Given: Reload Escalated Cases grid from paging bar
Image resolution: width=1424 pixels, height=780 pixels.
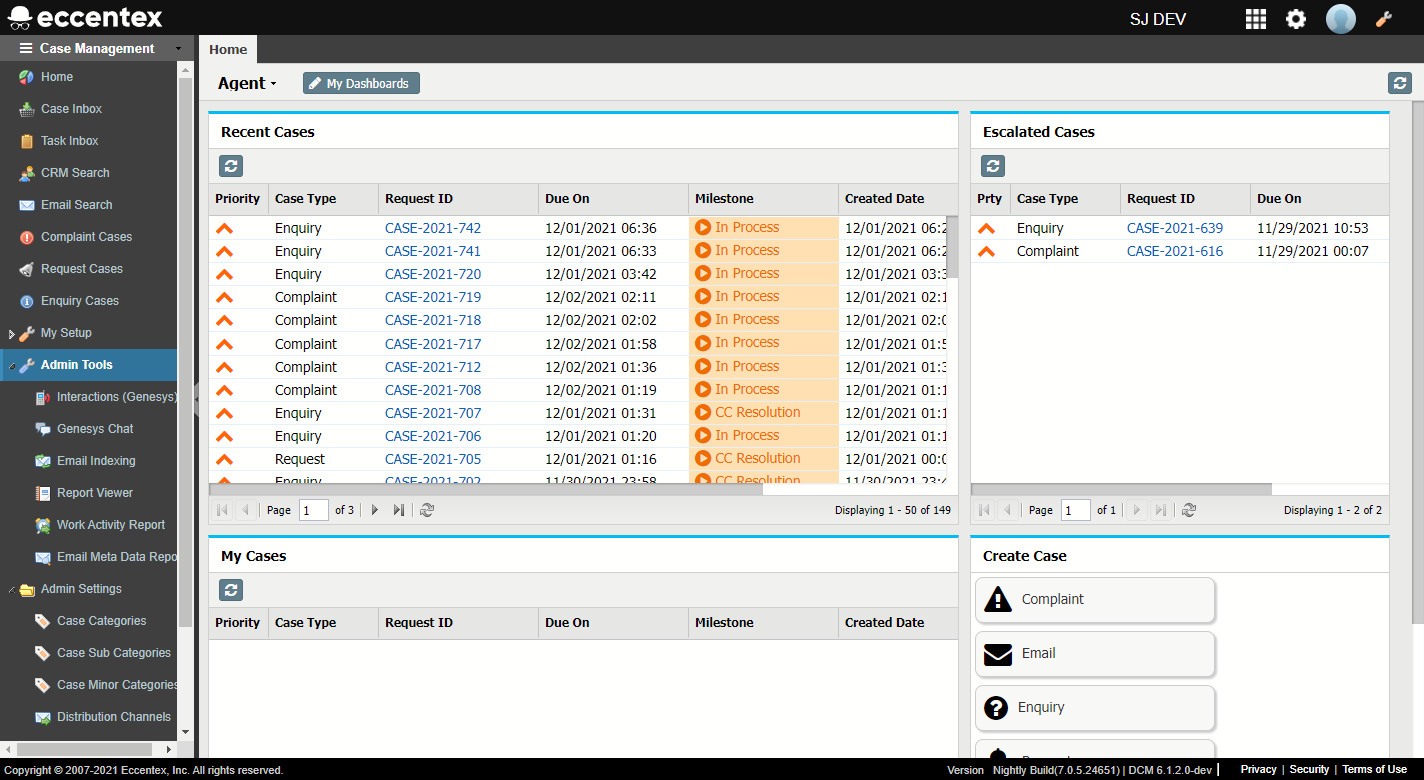Looking at the screenshot, I should coord(1189,510).
